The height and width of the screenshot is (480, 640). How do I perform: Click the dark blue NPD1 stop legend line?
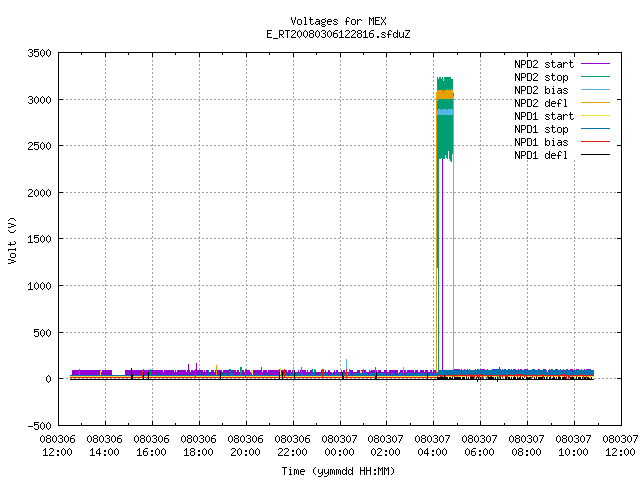coord(596,129)
